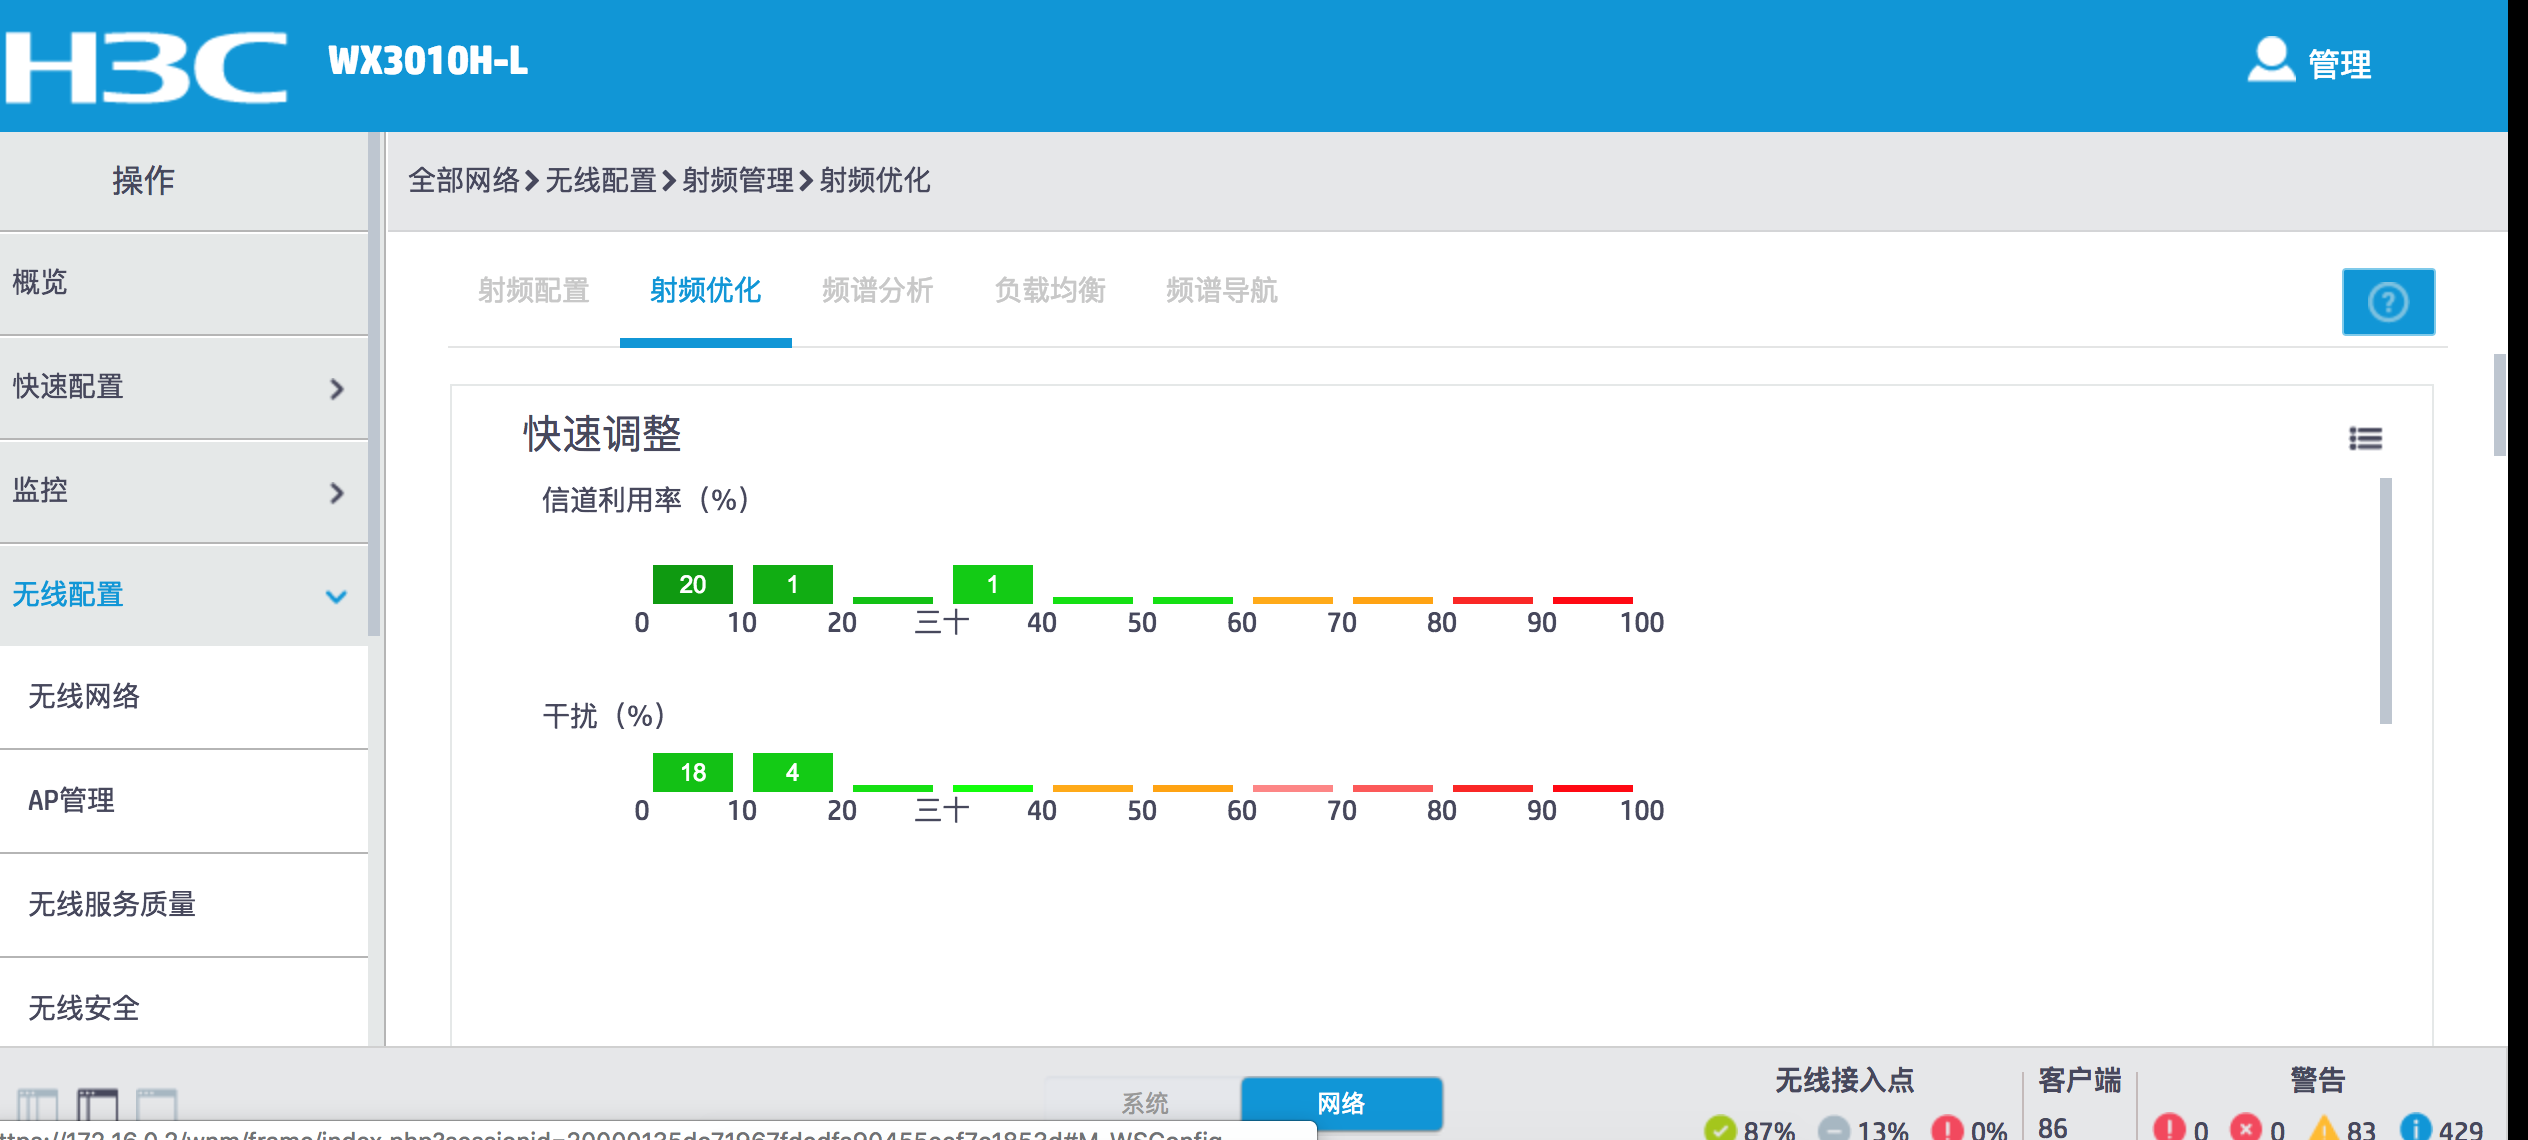This screenshot has width=2528, height=1140.
Task: Click the orange warning triangle alarm icon
Action: (2324, 1128)
